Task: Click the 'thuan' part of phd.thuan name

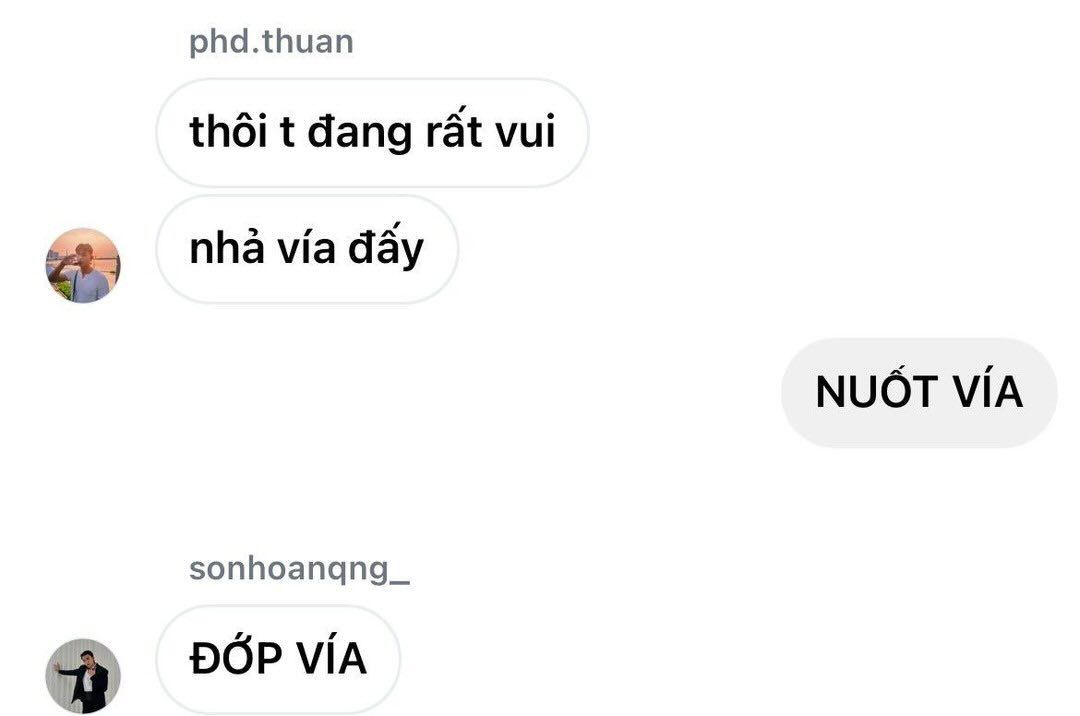Action: (307, 43)
